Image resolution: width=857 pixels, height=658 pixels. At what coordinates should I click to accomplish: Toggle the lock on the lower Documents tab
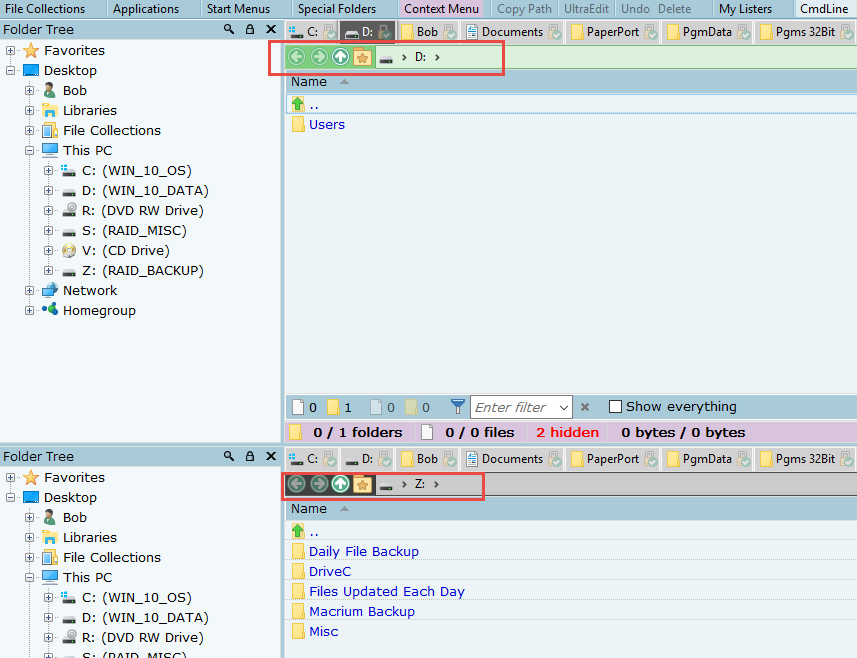click(x=555, y=459)
